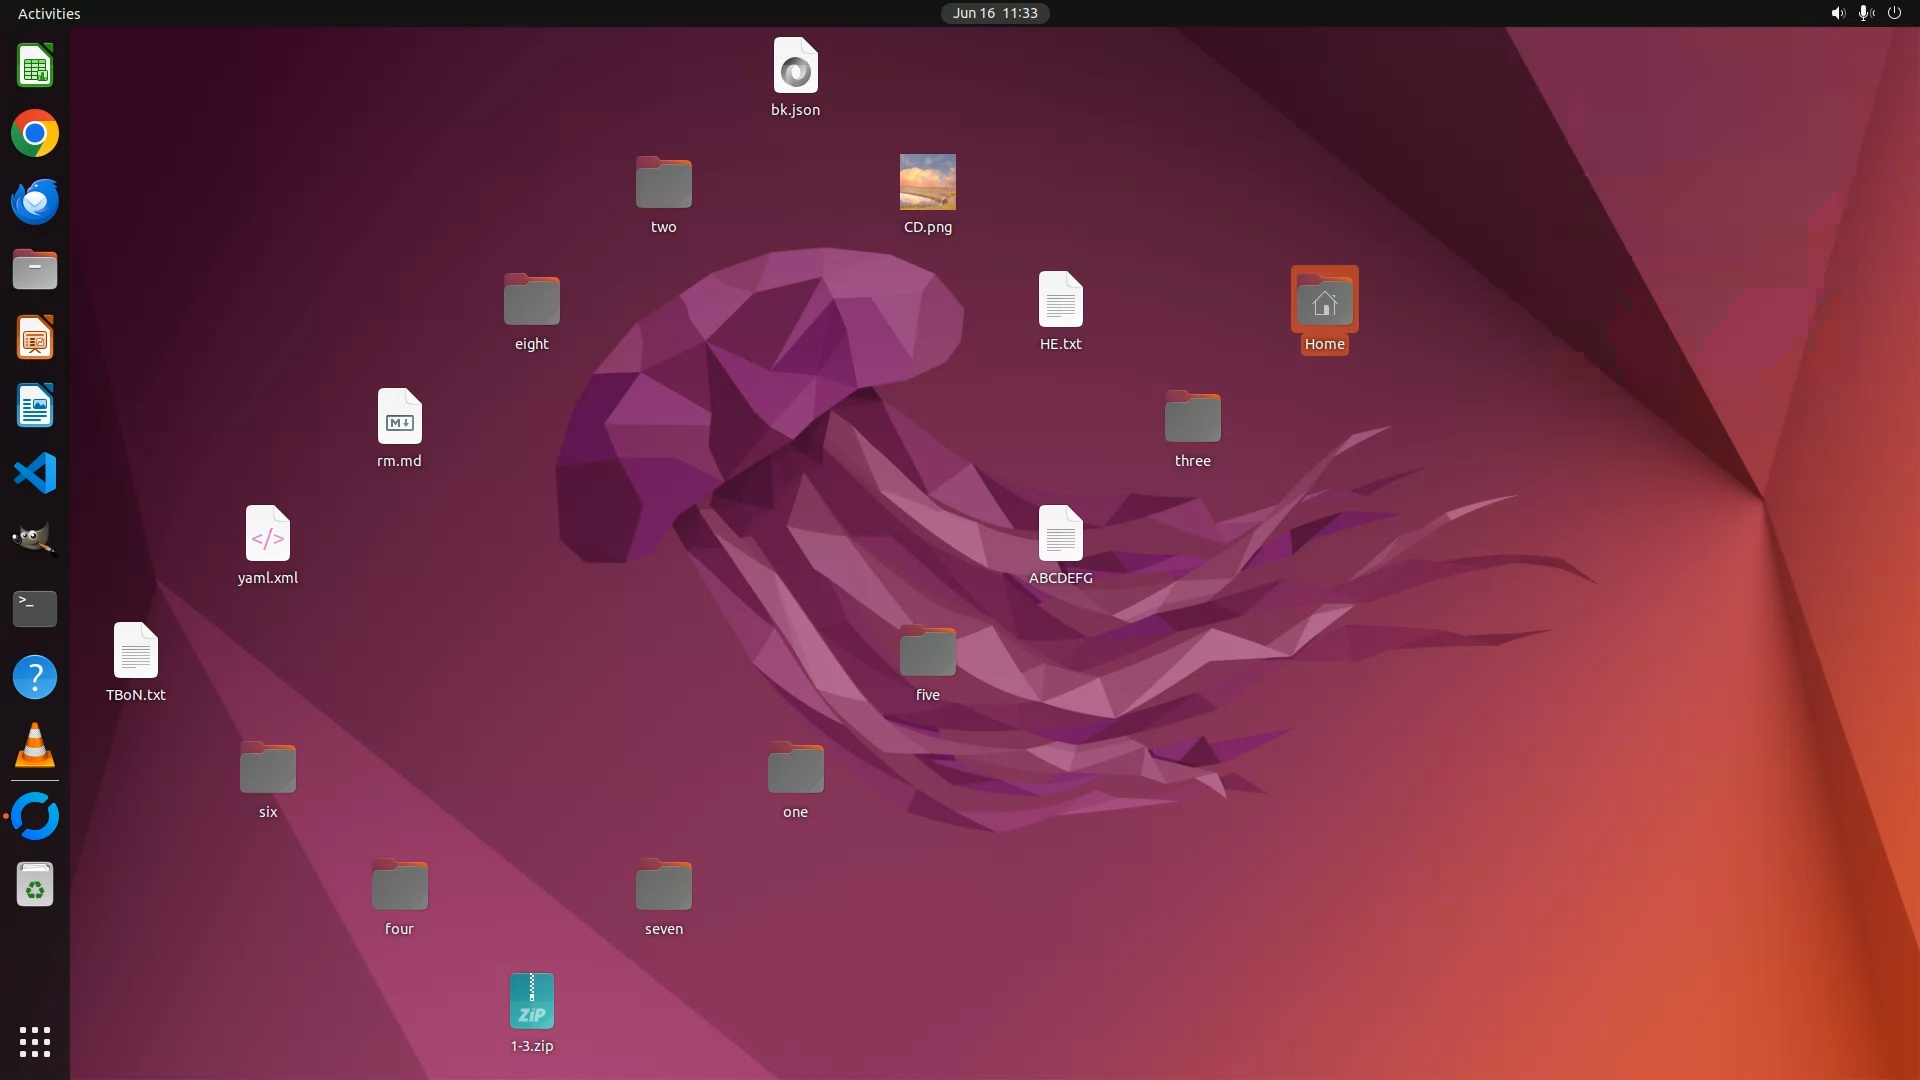This screenshot has width=1920, height=1080.
Task: Show Applications grid button
Action: (35, 1042)
